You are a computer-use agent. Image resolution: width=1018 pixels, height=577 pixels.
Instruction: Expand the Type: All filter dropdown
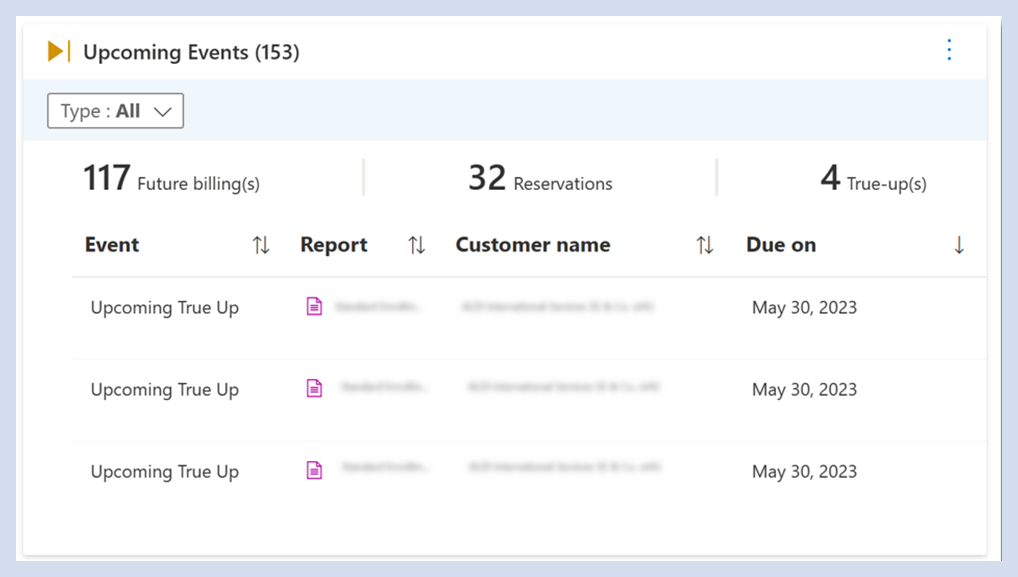115,111
